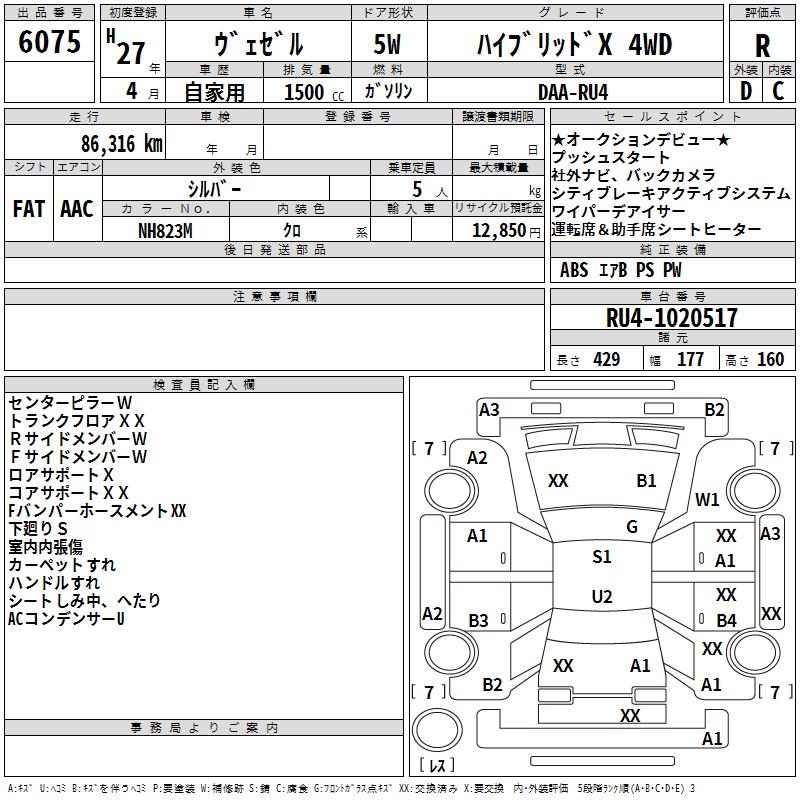
Task: Select chassis number RU4-1020517
Action: click(672, 318)
